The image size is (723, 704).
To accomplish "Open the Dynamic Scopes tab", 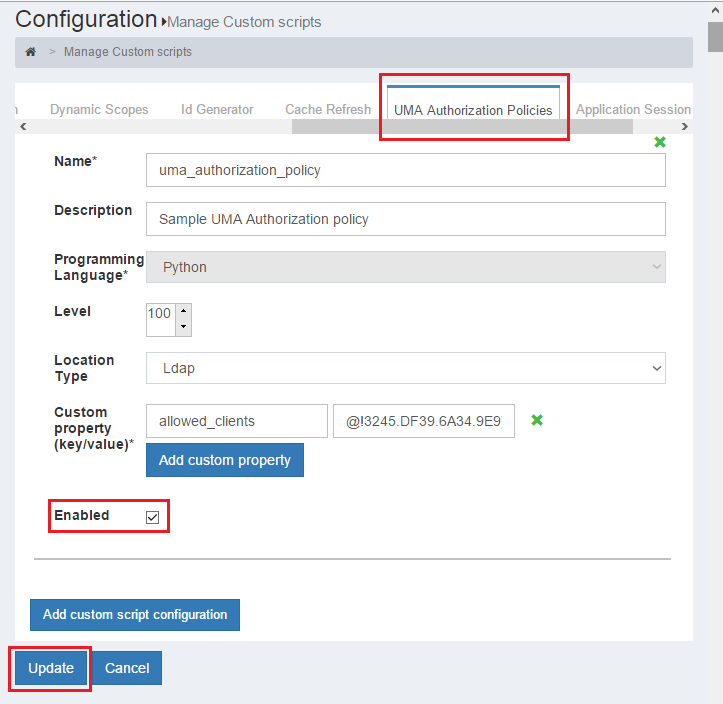I will [99, 110].
